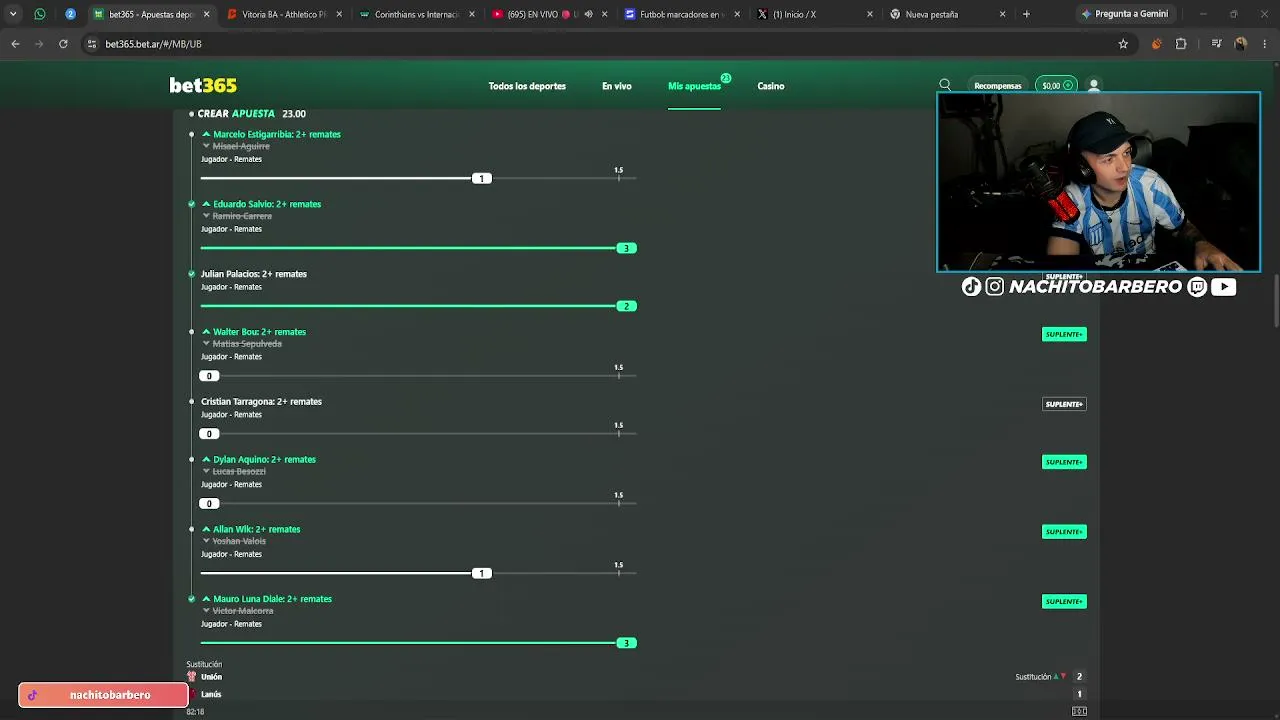Bookmark this page with the star icon
This screenshot has height=720, width=1280.
(x=1123, y=44)
